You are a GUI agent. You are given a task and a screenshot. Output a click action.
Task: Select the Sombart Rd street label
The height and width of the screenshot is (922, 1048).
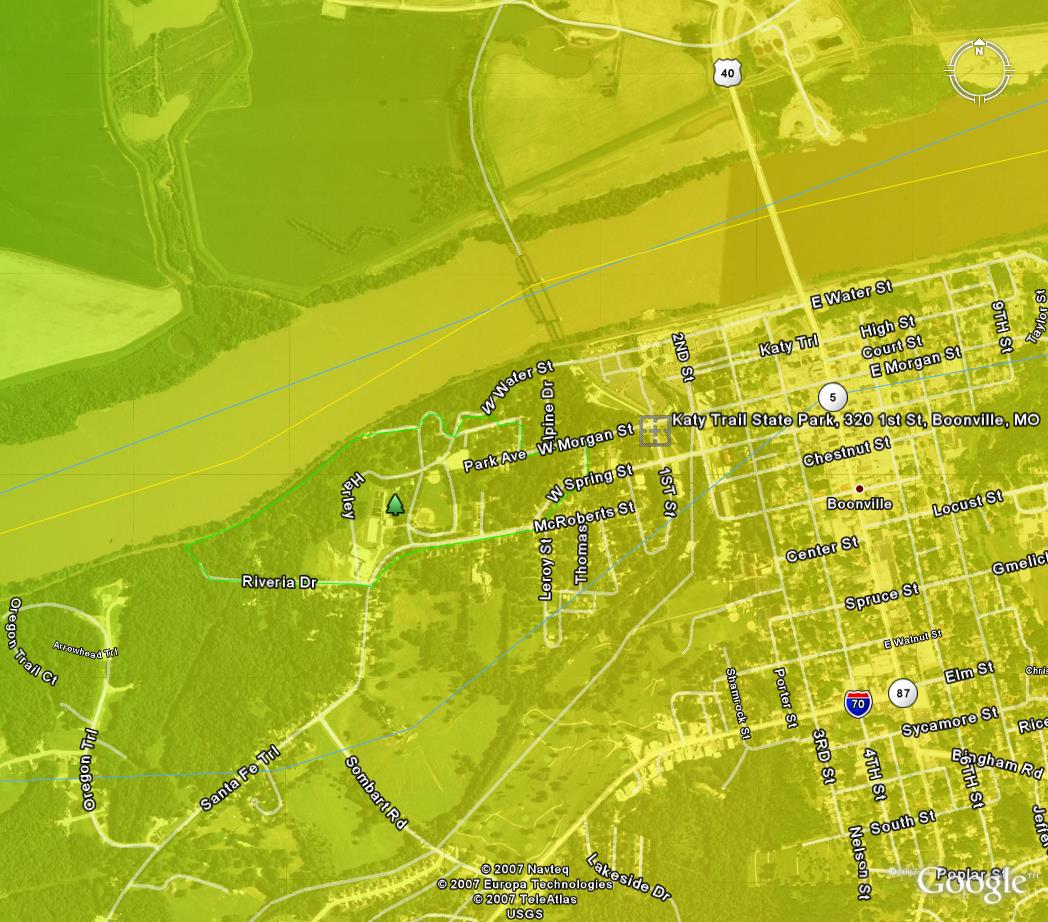(x=376, y=792)
